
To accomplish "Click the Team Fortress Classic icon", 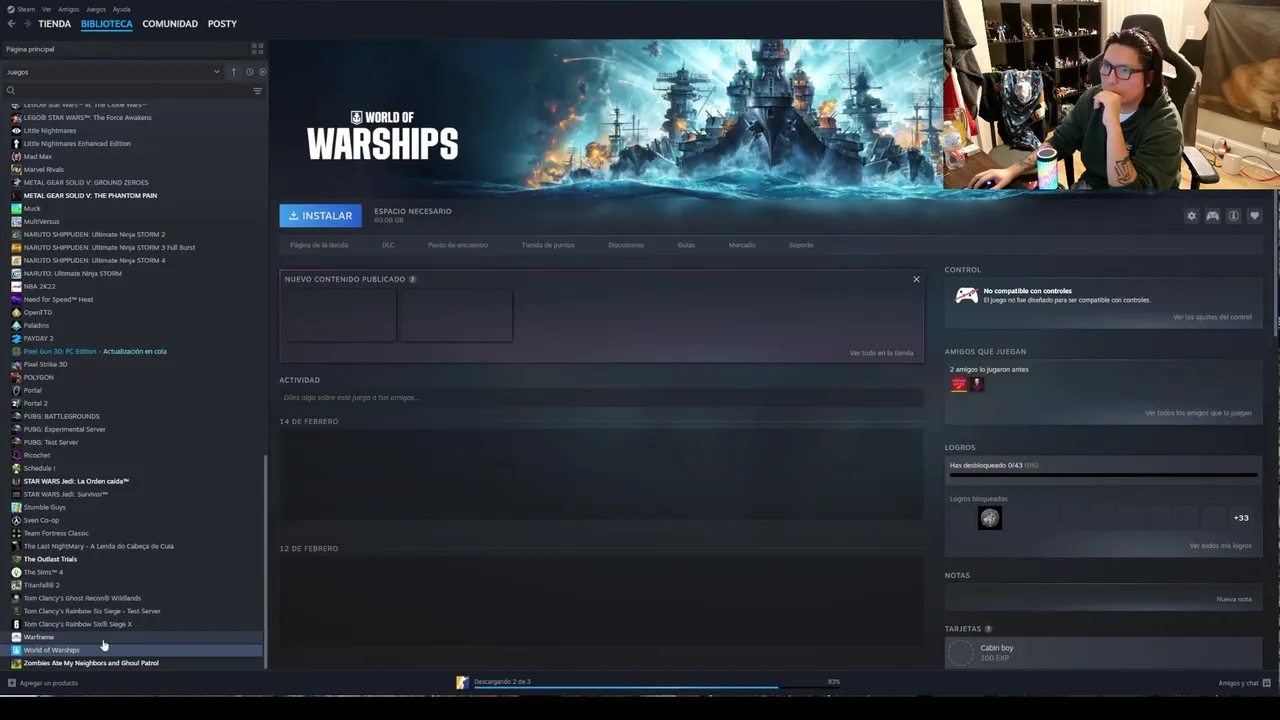I will [x=16, y=533].
